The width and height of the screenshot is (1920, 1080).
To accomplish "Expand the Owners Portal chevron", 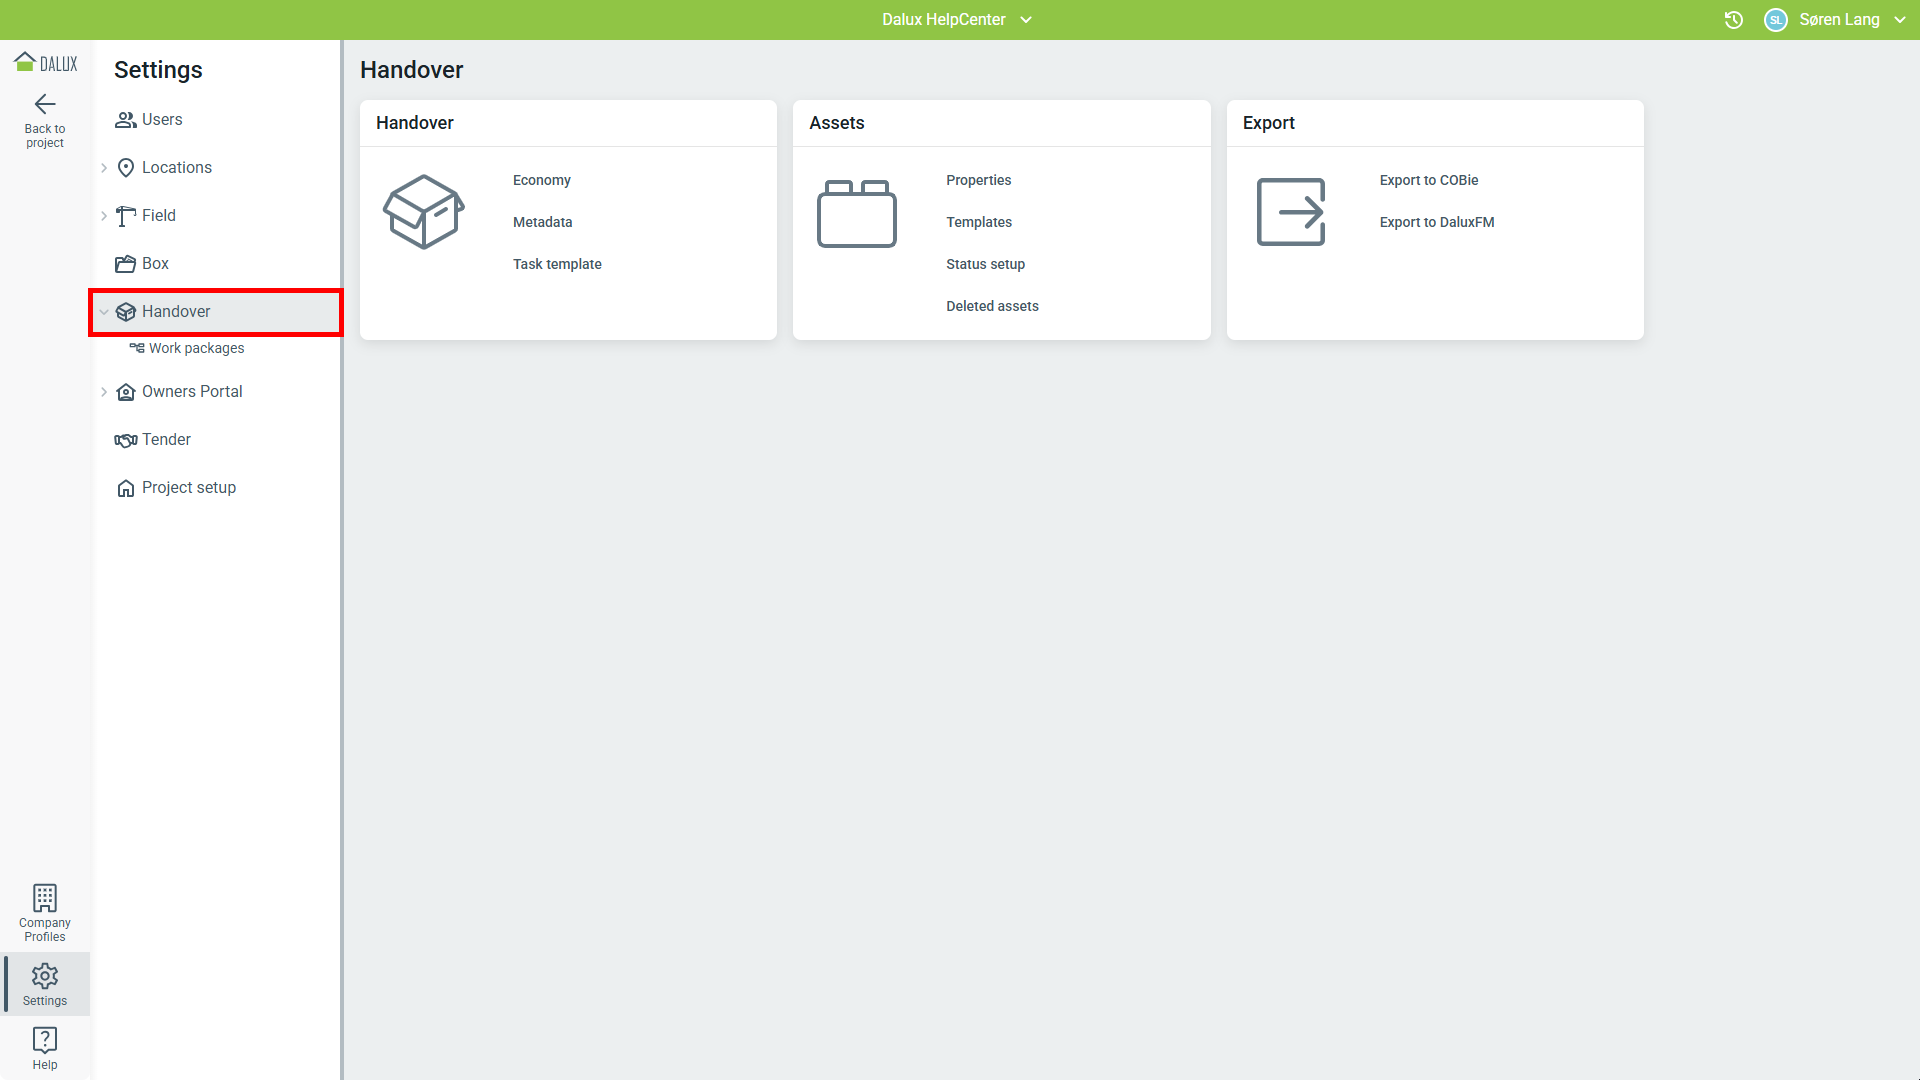I will [104, 392].
